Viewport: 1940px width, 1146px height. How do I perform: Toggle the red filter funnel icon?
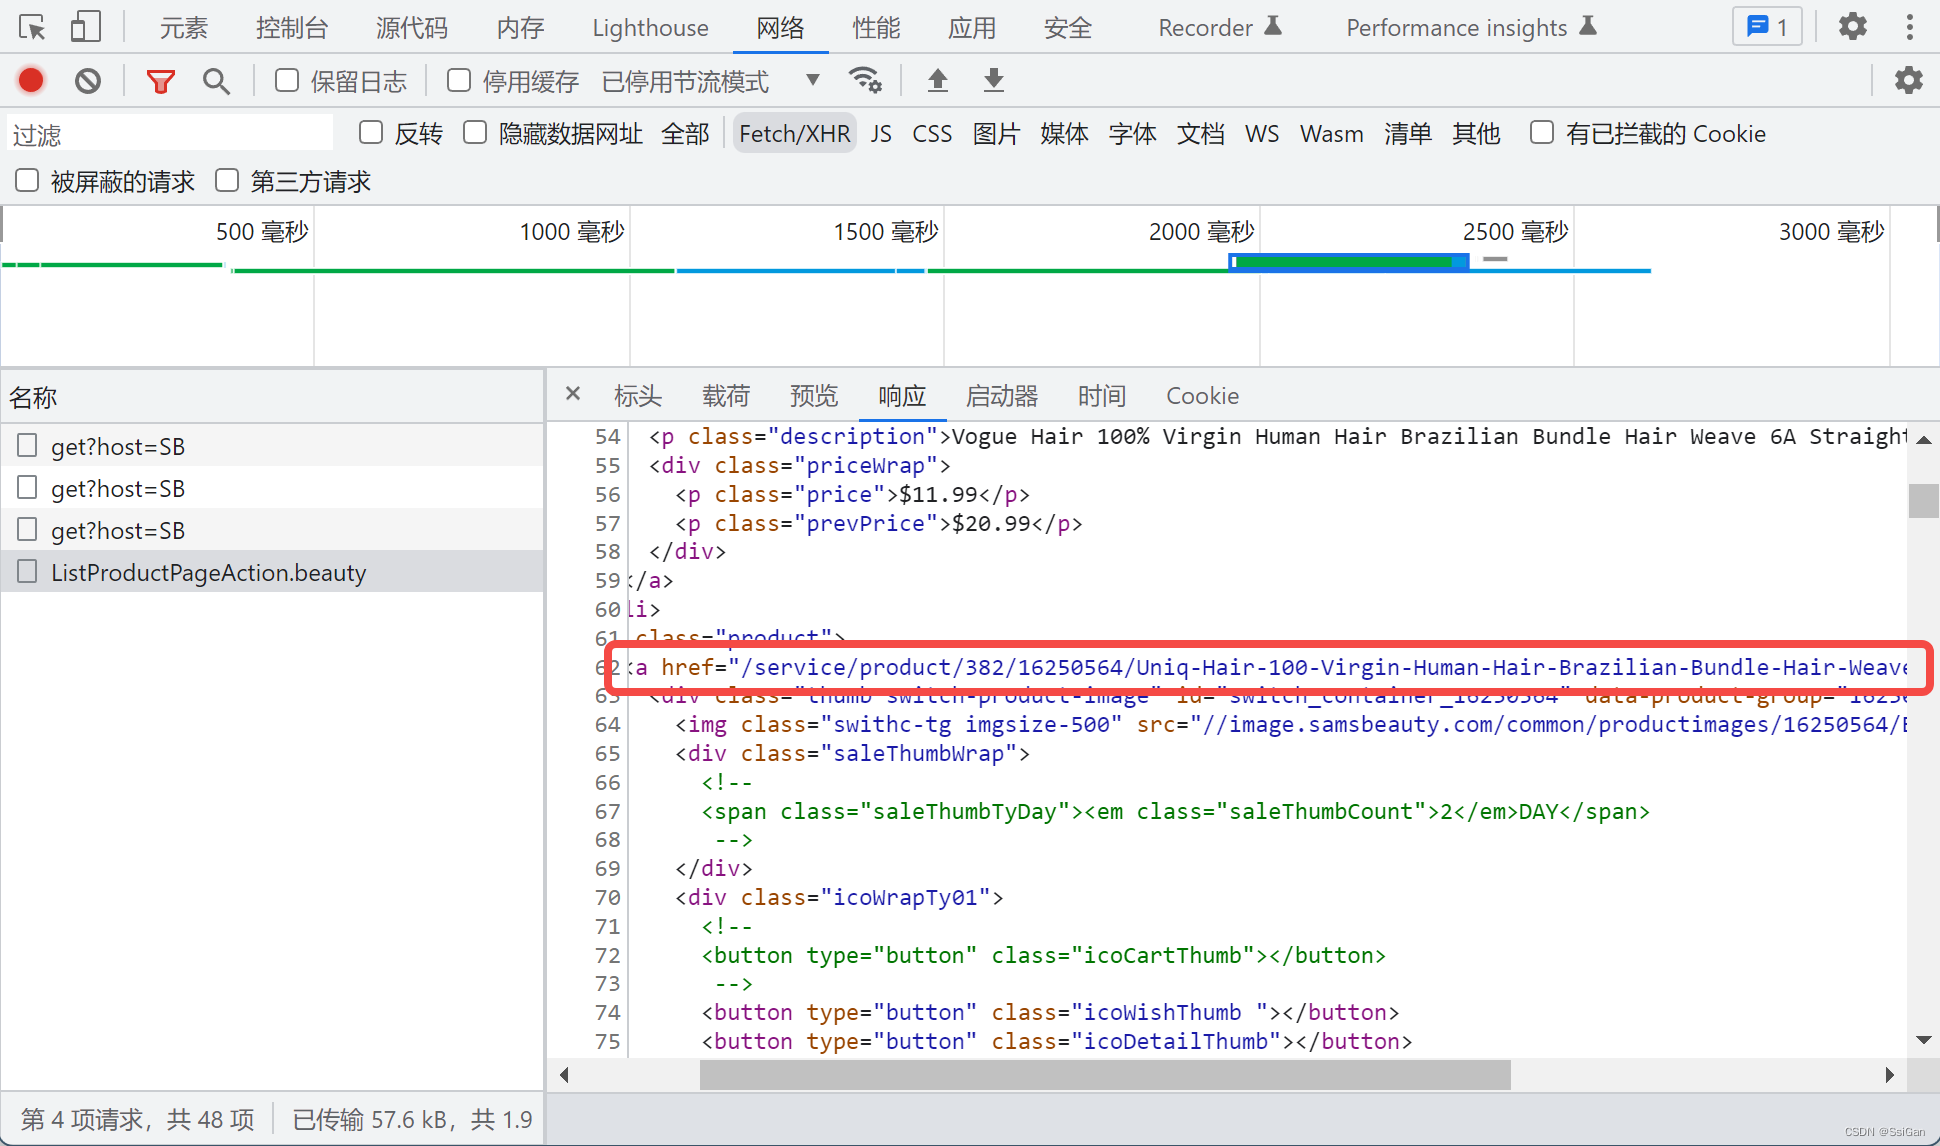pyautogui.click(x=160, y=81)
